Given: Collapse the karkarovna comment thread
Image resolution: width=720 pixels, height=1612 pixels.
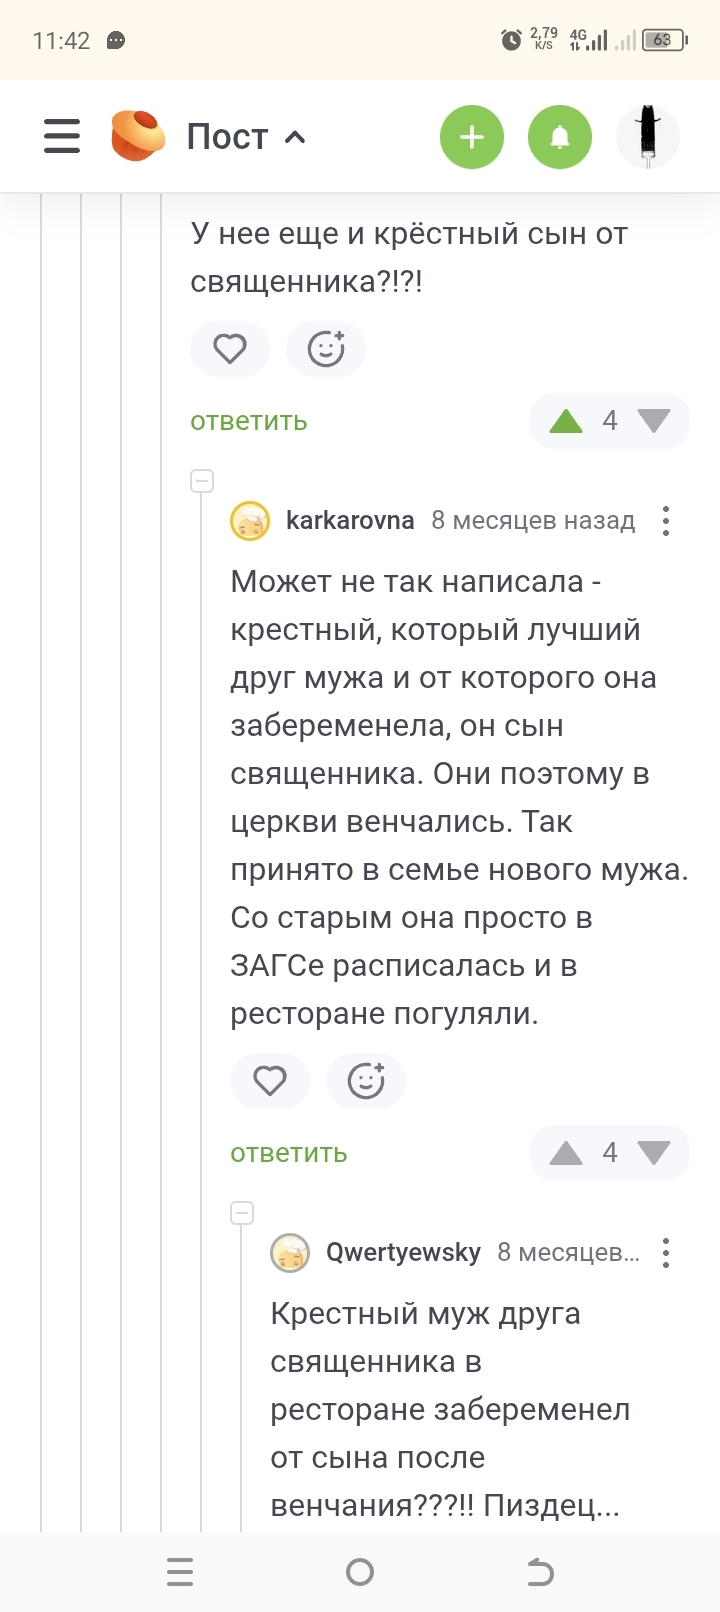Looking at the screenshot, I should coord(202,481).
